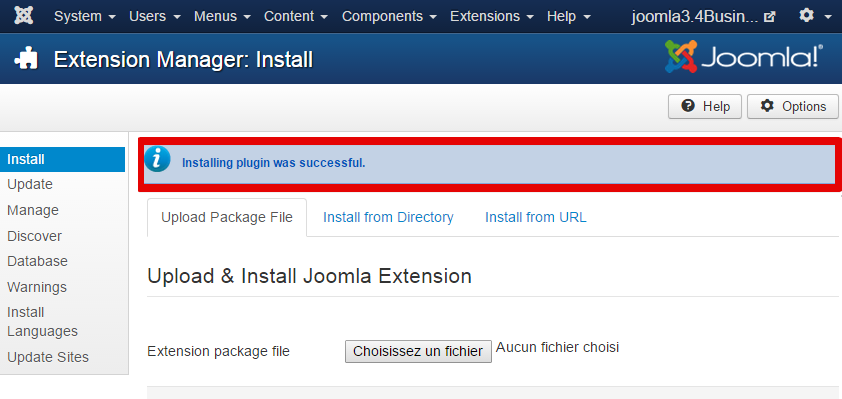
Task: Expand the Users dropdown menu
Action: (155, 17)
